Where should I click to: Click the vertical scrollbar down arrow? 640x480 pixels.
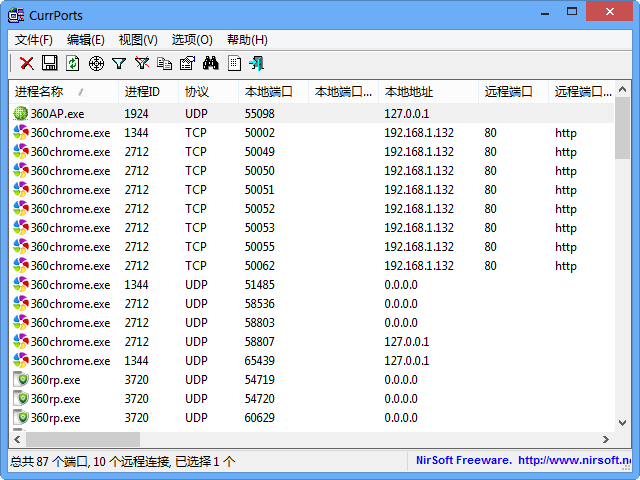[622, 423]
